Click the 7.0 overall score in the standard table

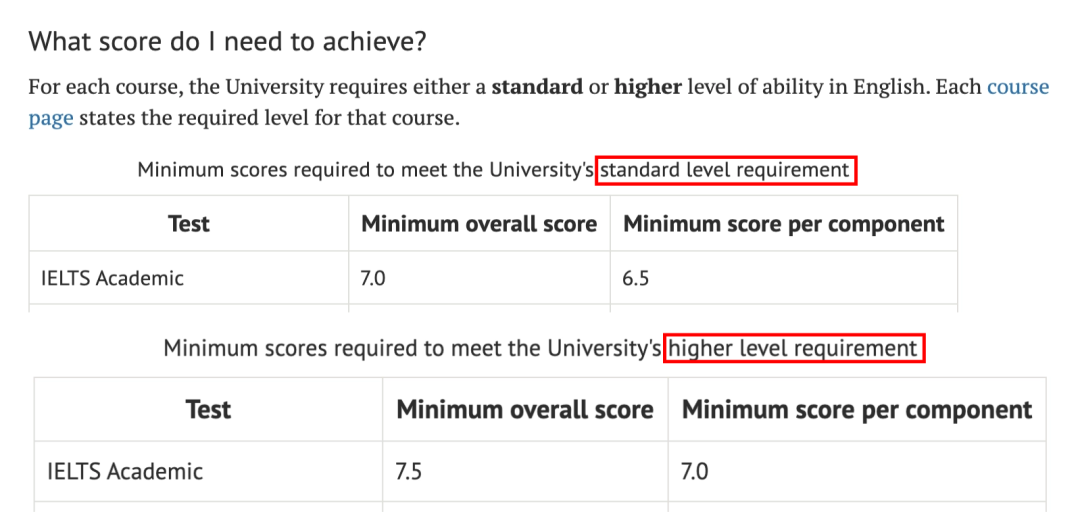click(x=373, y=278)
